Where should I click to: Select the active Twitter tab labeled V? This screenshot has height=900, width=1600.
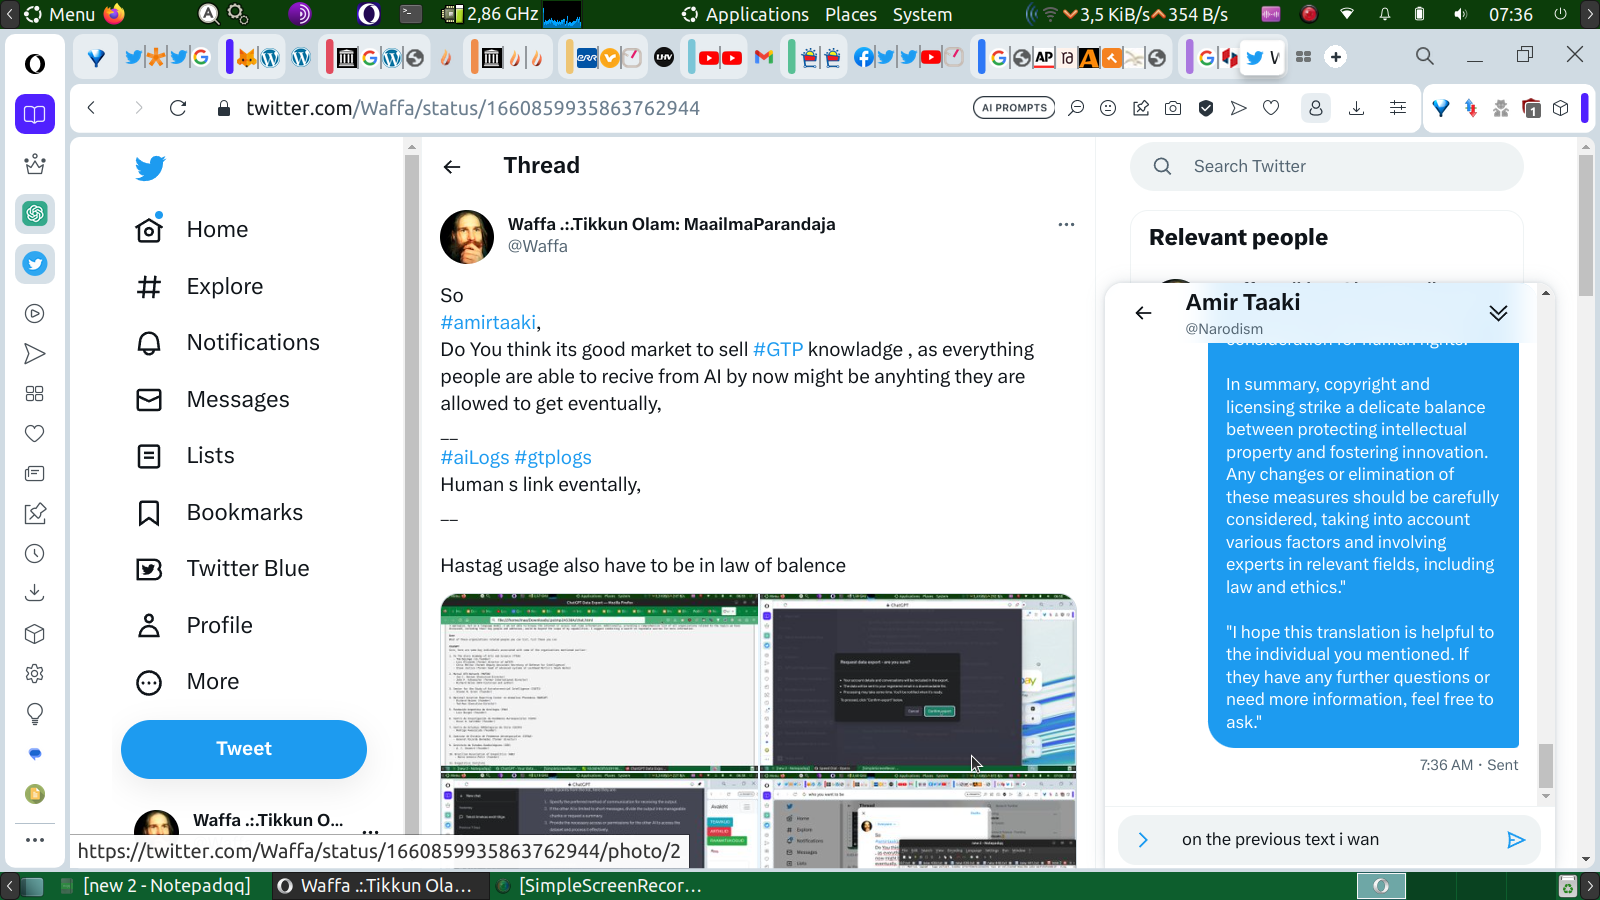tap(1263, 57)
